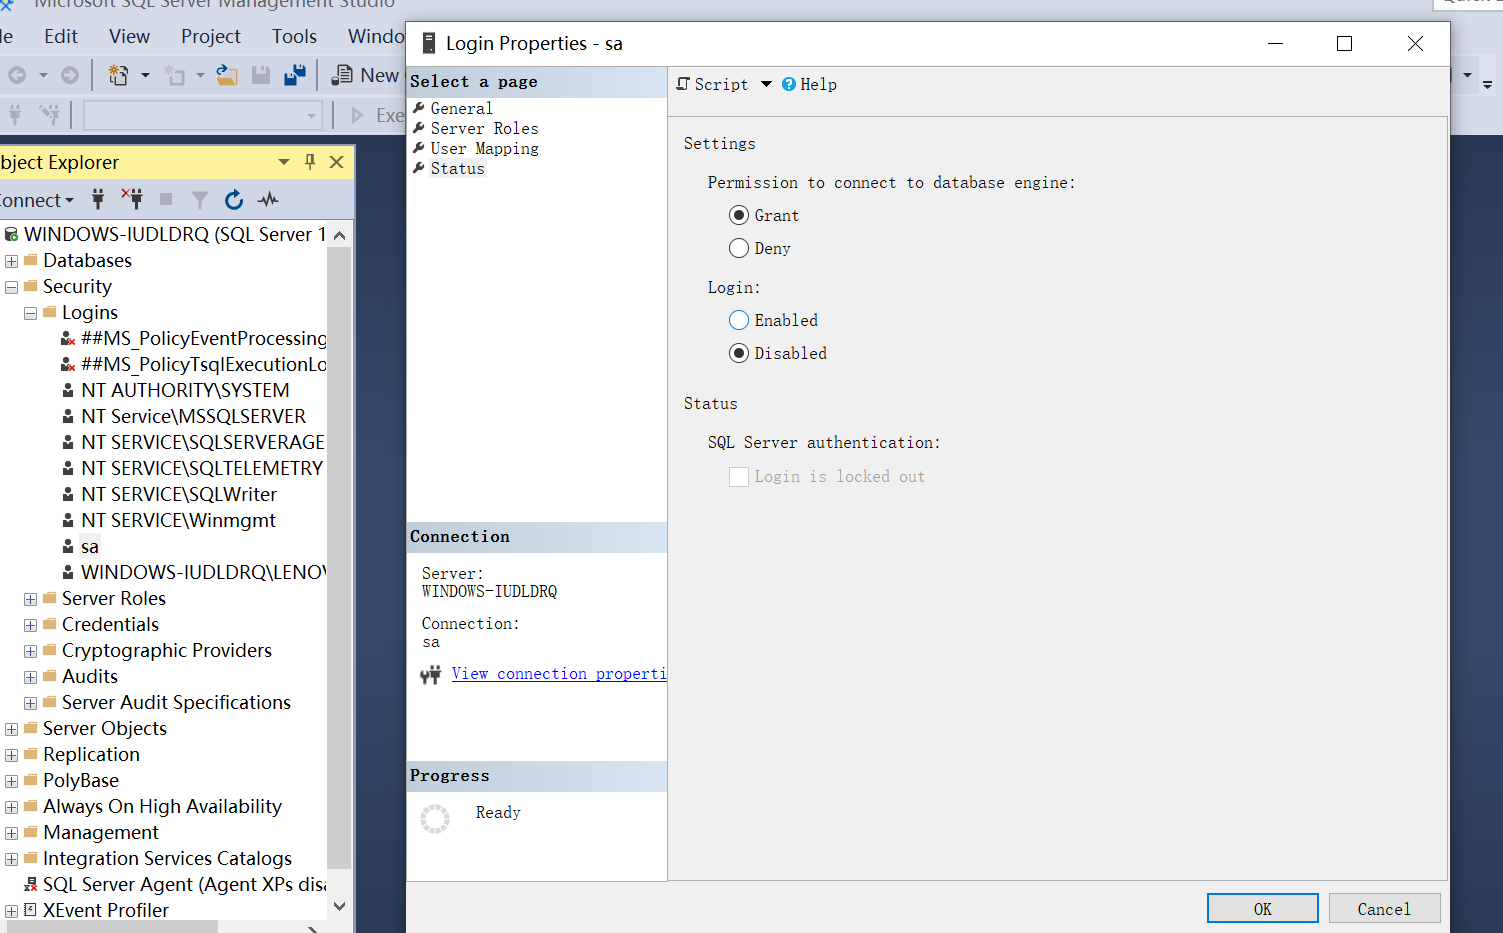Pin the Object Explorer panel

point(310,162)
